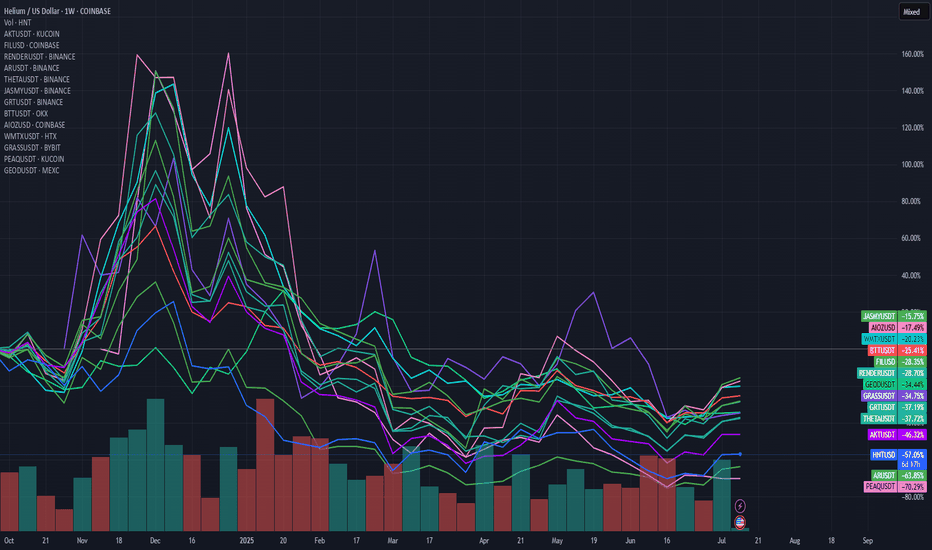Select JASMYUSDT · BINANCE legend entry
The height and width of the screenshot is (550, 932).
37,90
